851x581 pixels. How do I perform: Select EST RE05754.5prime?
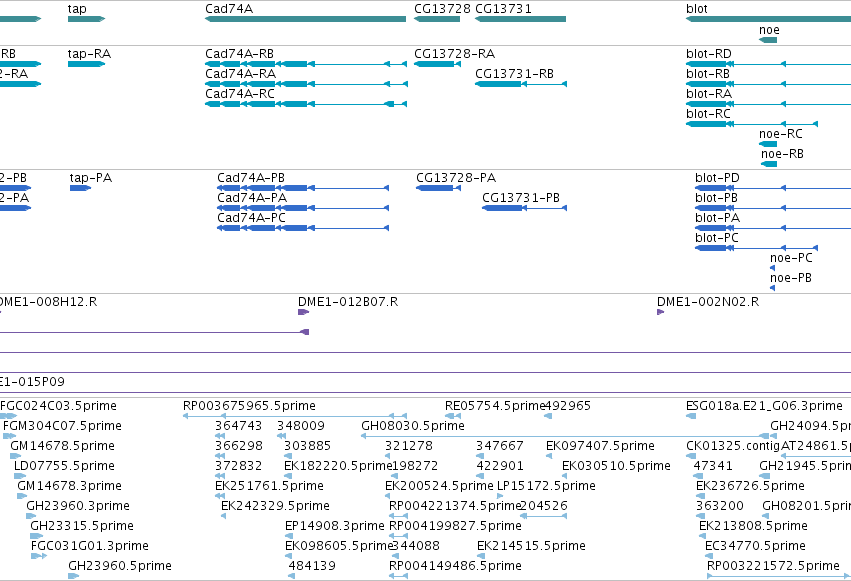pyautogui.click(x=453, y=416)
